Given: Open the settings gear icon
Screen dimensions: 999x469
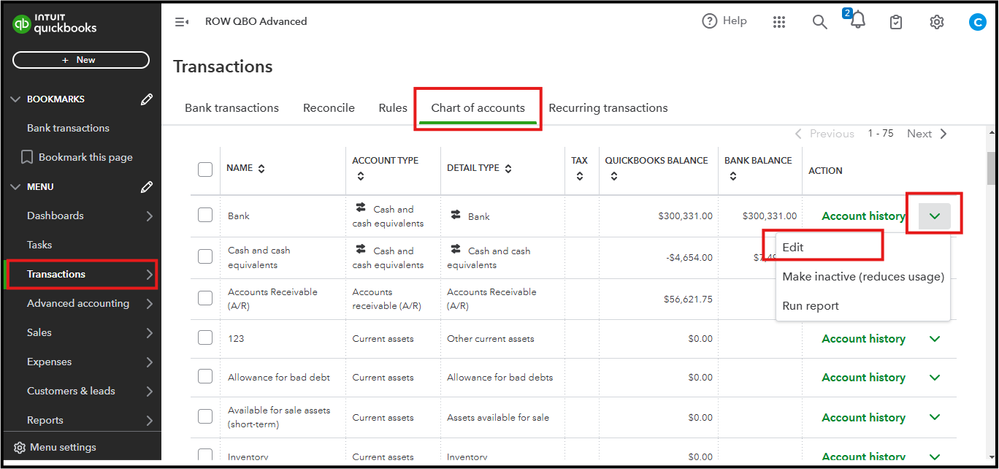Looking at the screenshot, I should pos(937,21).
